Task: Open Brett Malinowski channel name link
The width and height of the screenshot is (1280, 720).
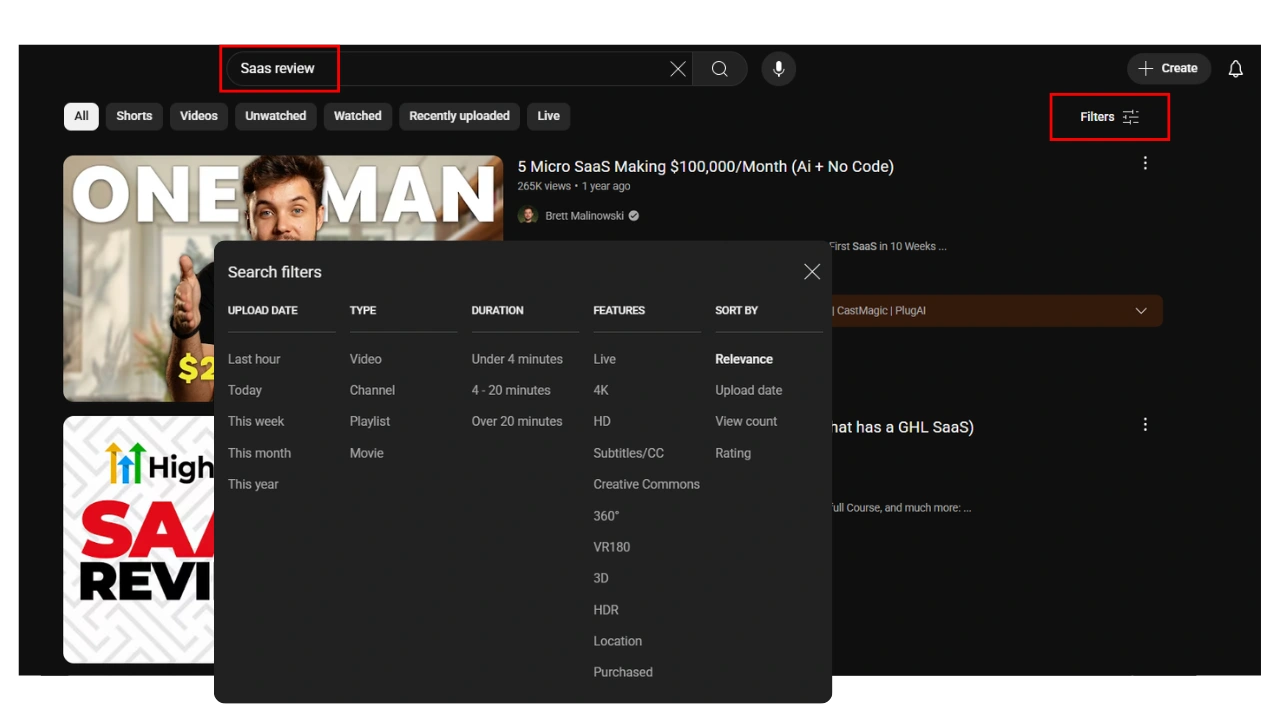Action: (584, 216)
